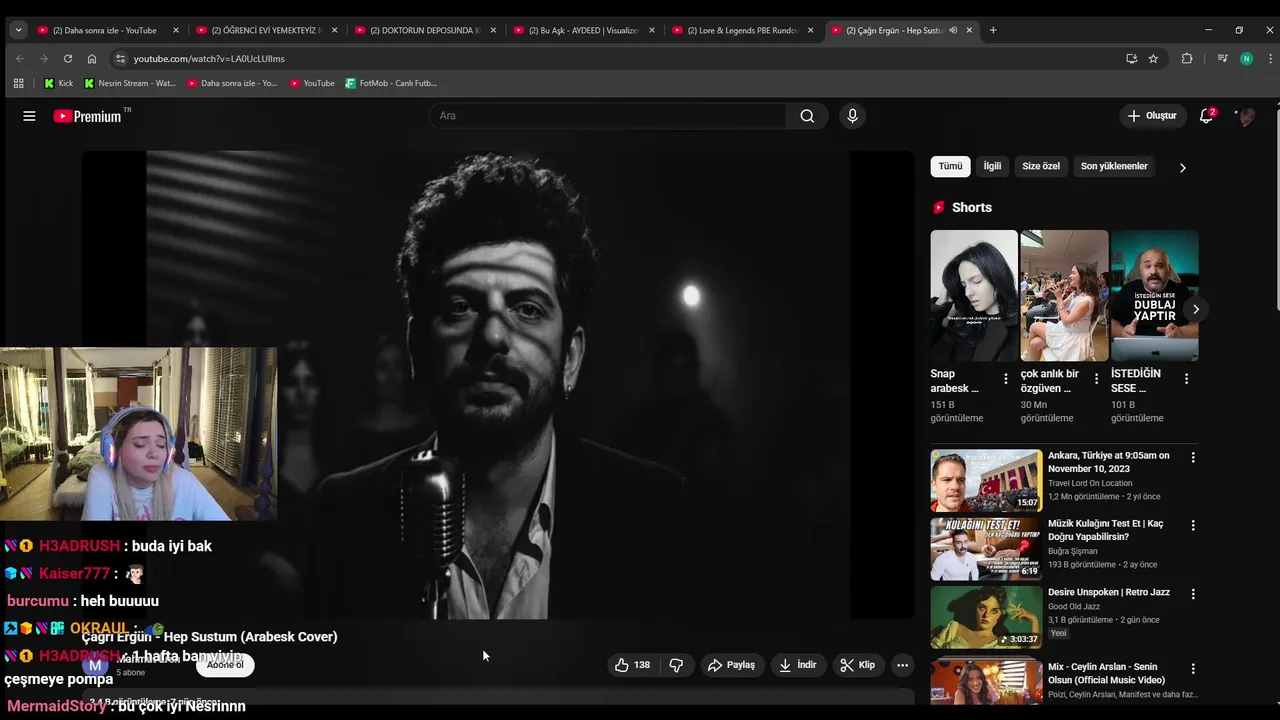Open the İSTEDİĞİN SESE Short thumbnail

click(x=1154, y=295)
